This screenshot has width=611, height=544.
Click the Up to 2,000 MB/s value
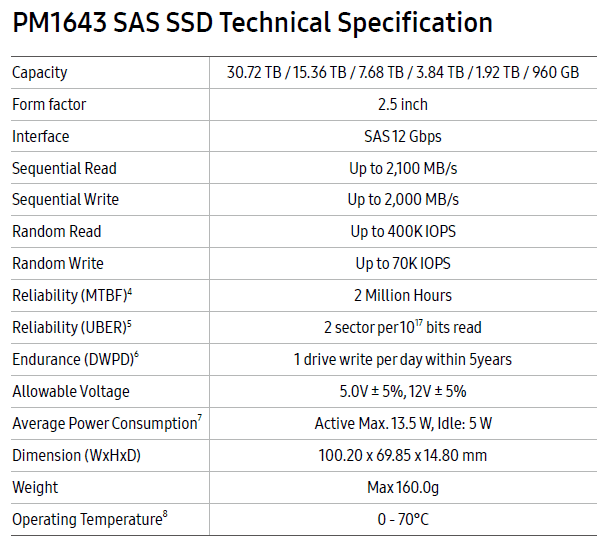(402, 200)
